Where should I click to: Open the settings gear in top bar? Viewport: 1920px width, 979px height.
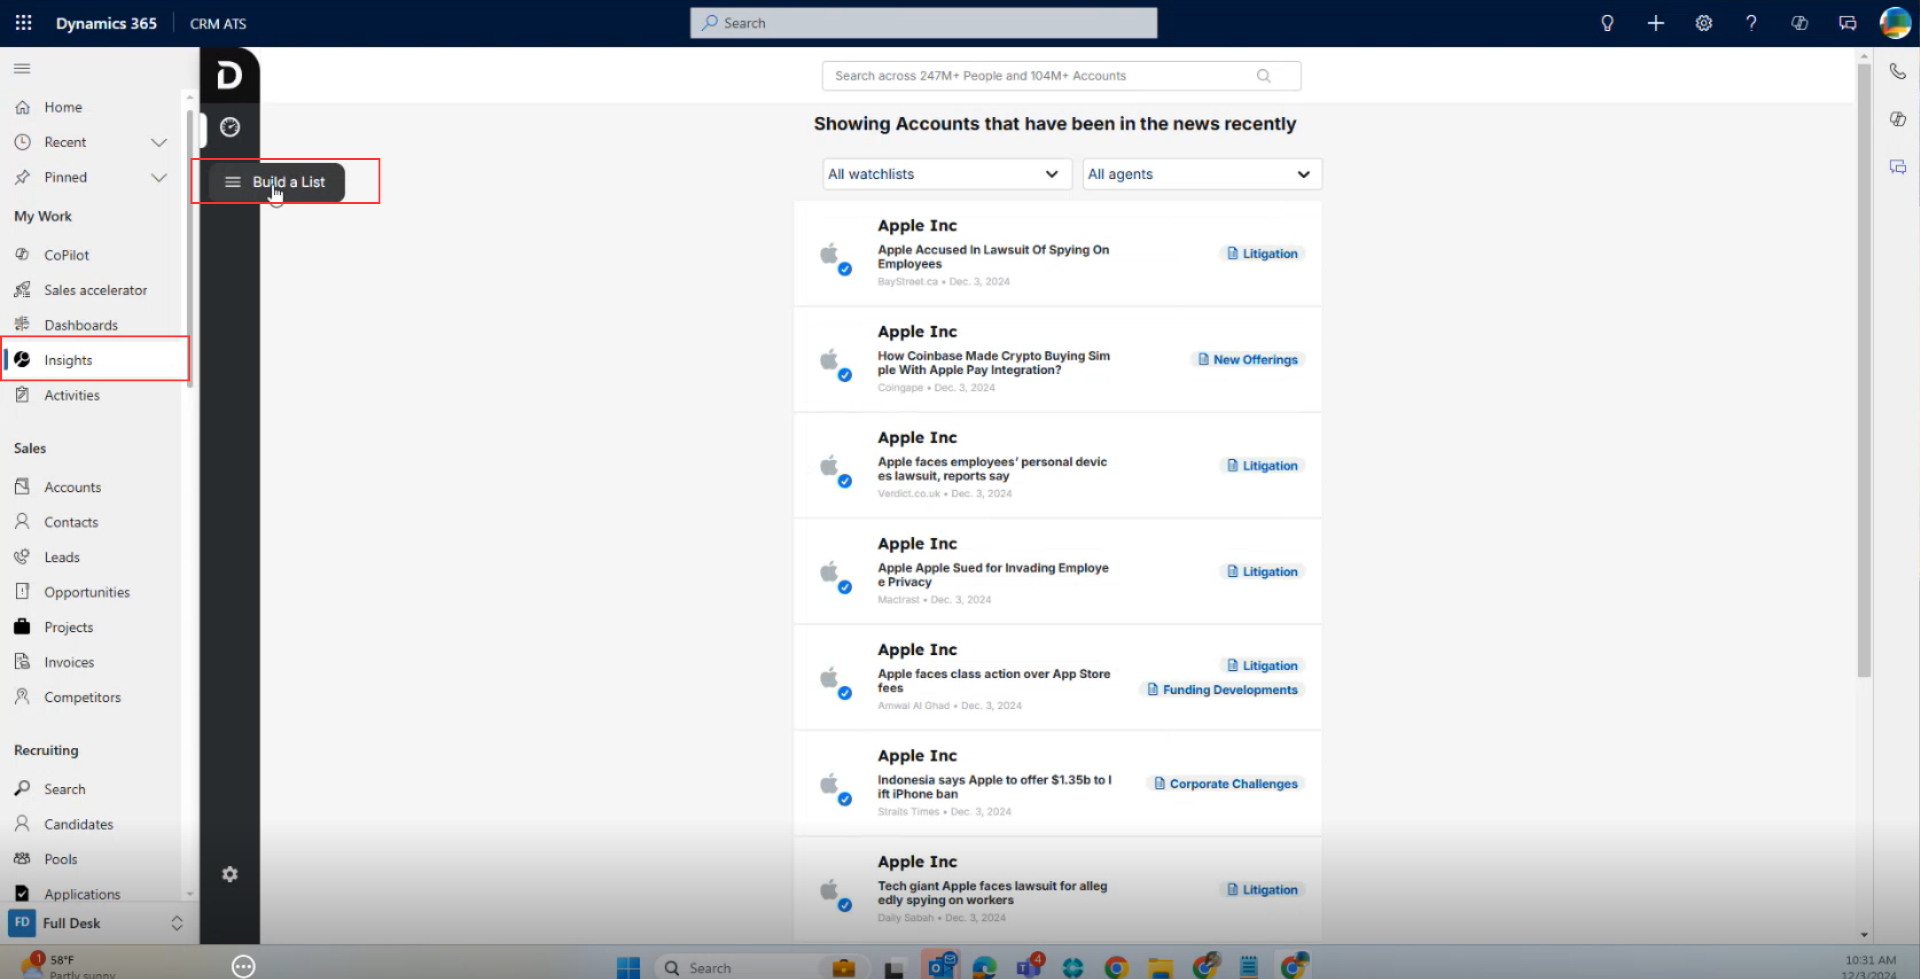[x=1703, y=23]
